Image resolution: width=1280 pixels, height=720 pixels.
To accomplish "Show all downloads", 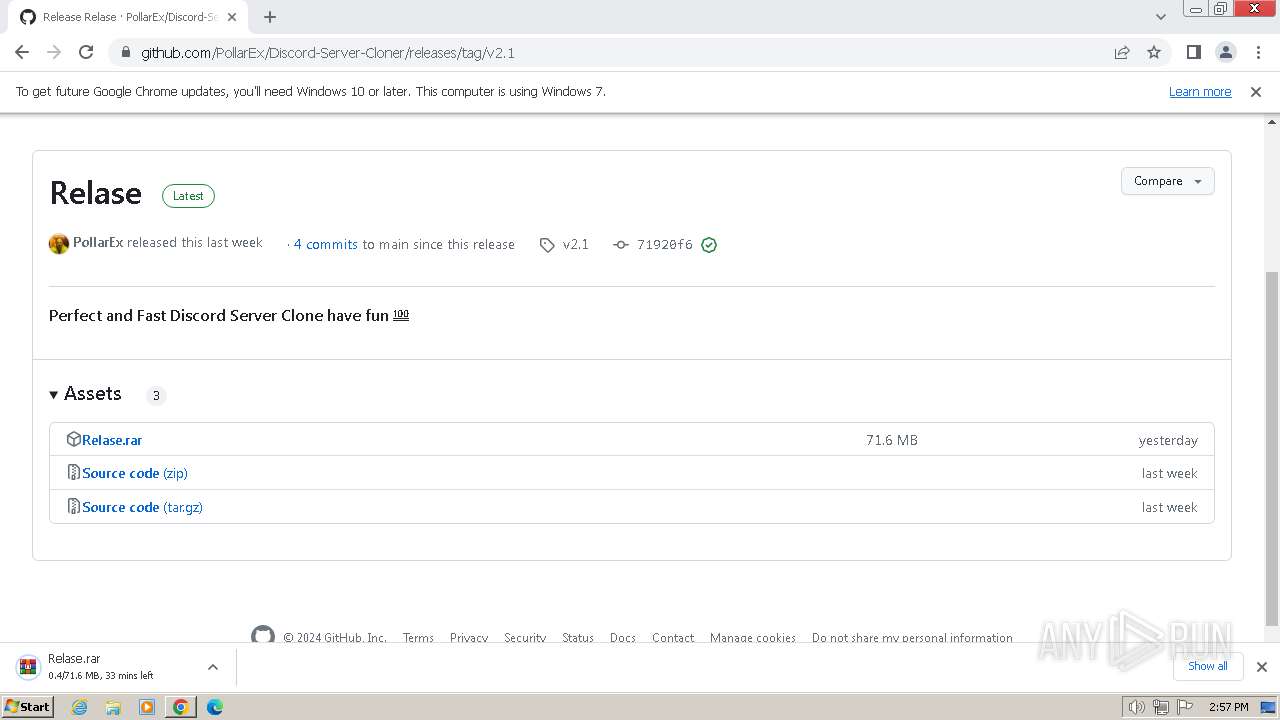I will (x=1208, y=666).
